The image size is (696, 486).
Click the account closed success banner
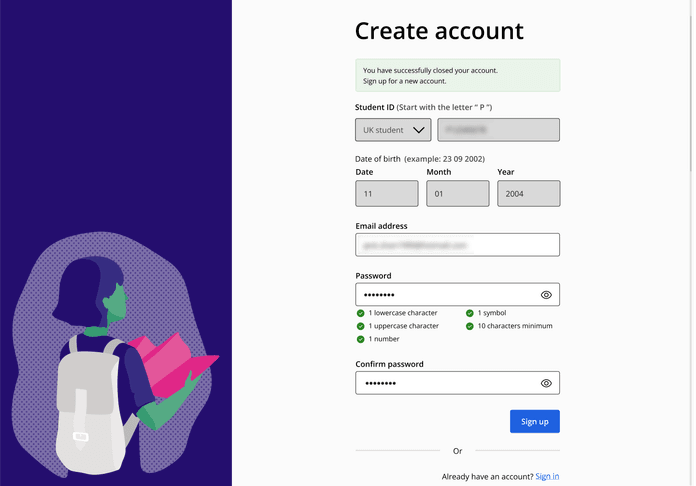coord(457,76)
